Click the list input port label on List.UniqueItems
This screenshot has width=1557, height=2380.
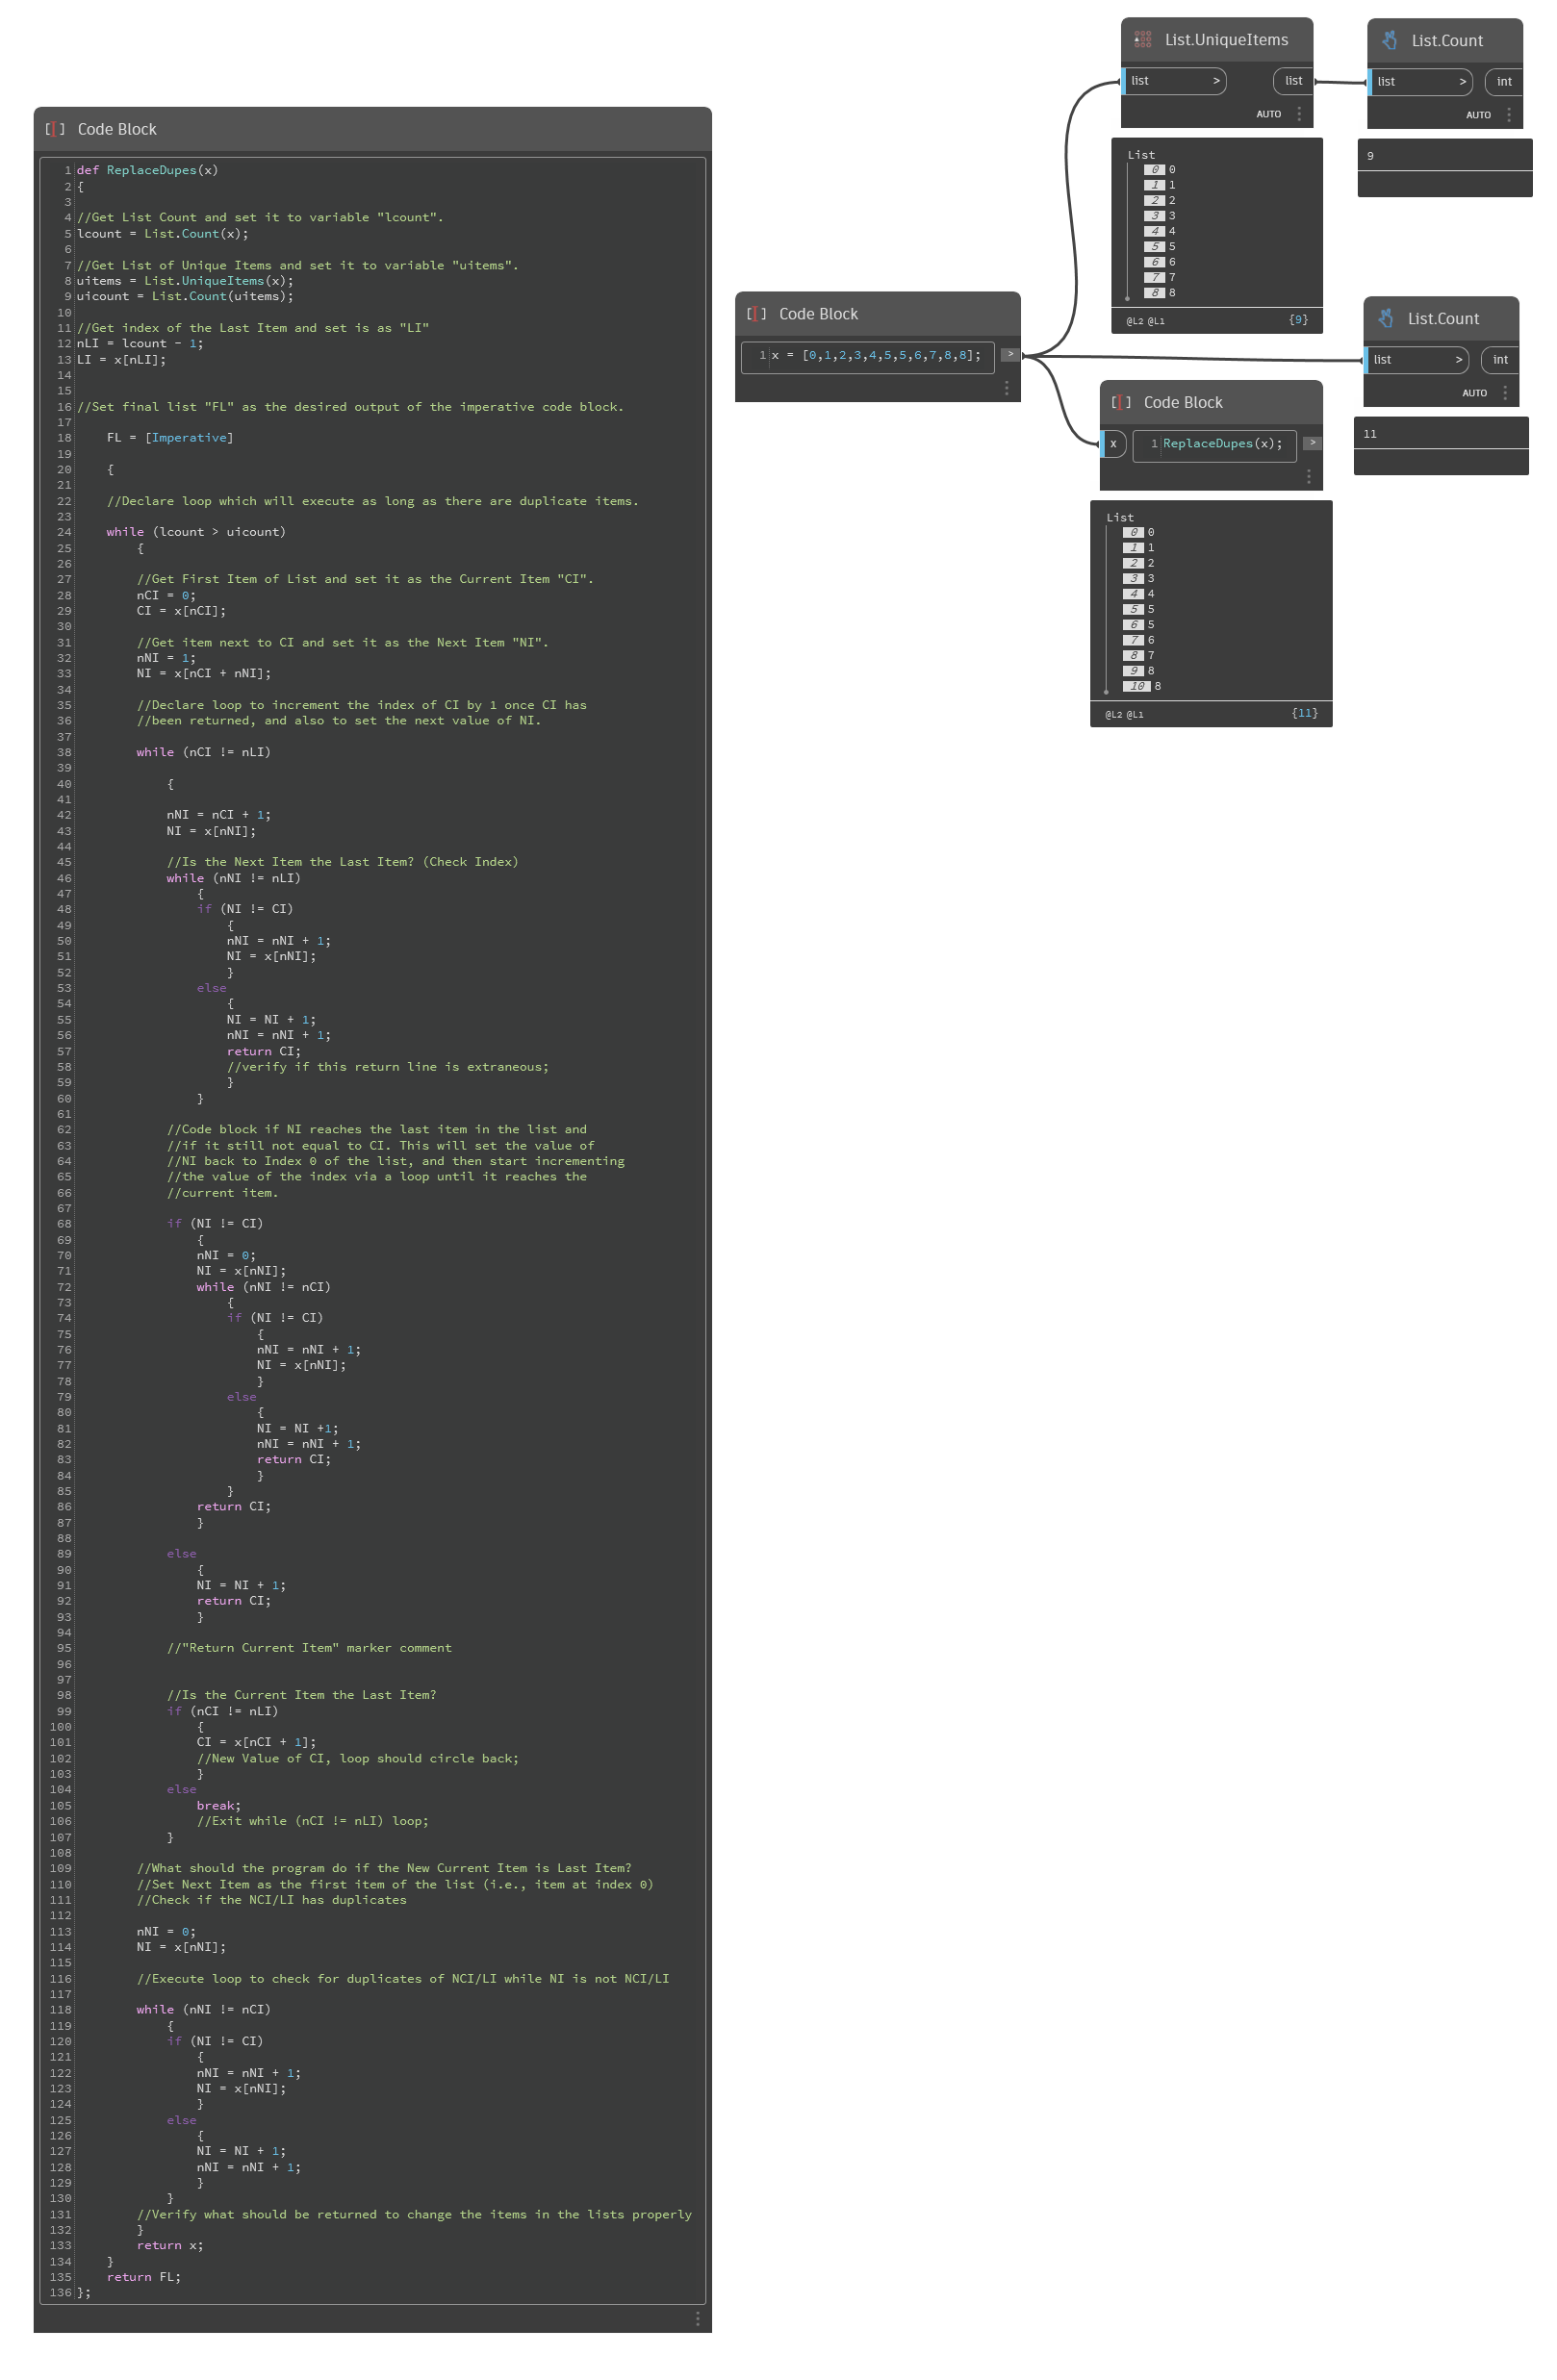[1140, 81]
